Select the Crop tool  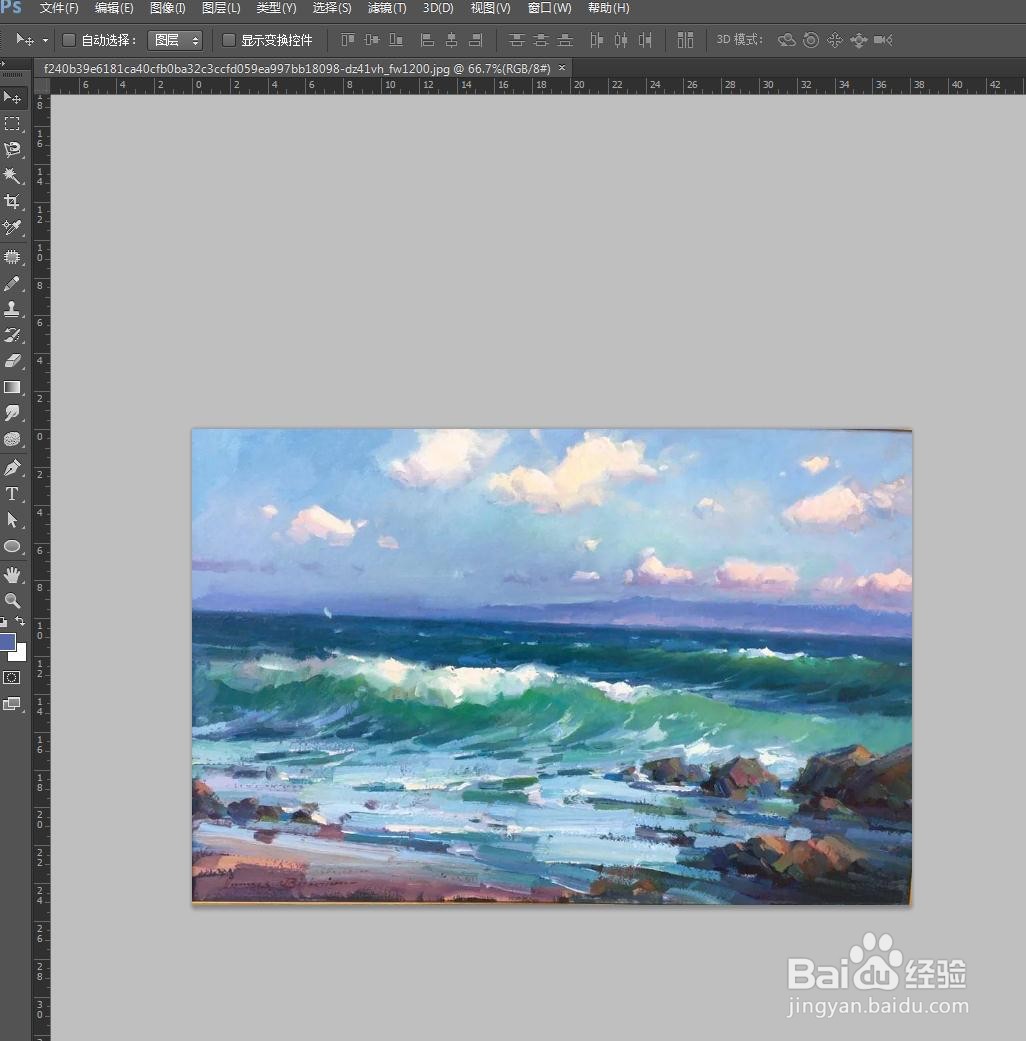pyautogui.click(x=12, y=201)
